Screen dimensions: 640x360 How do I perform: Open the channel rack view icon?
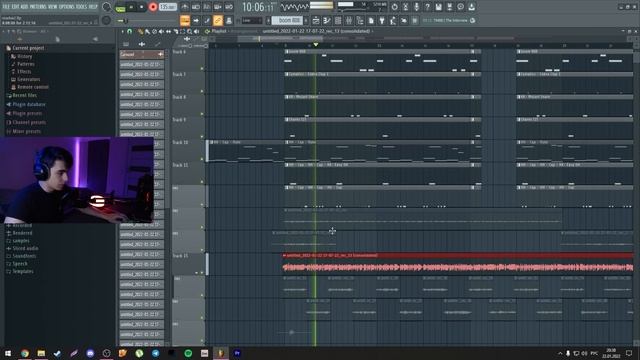point(338,20)
